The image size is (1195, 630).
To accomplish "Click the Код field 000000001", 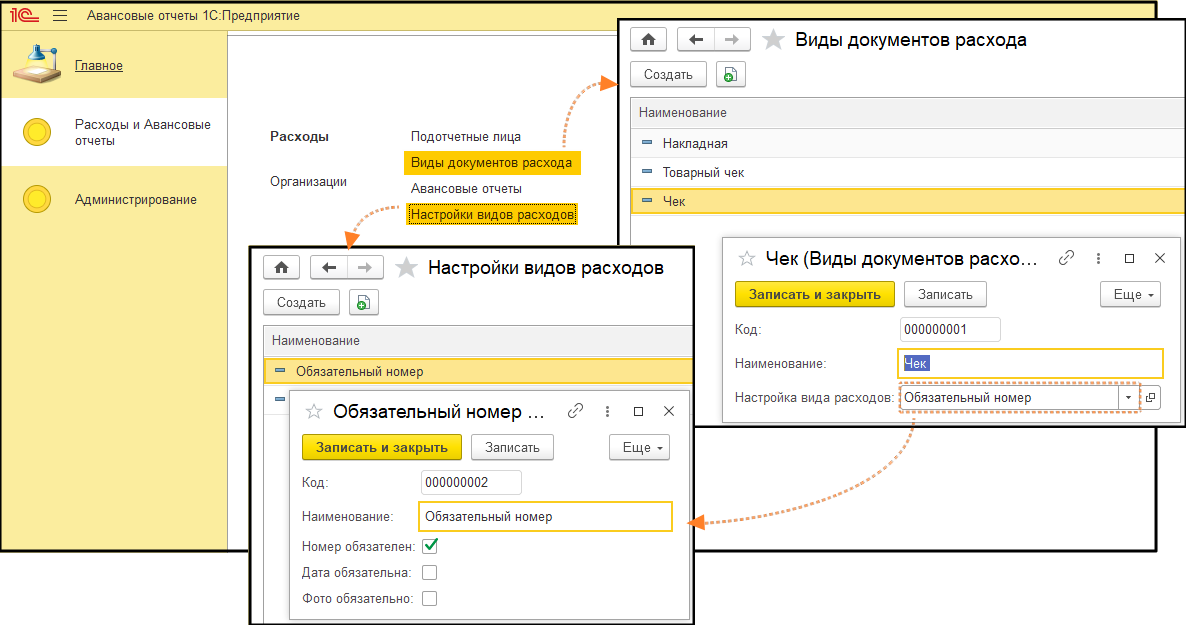I will (x=950, y=329).
